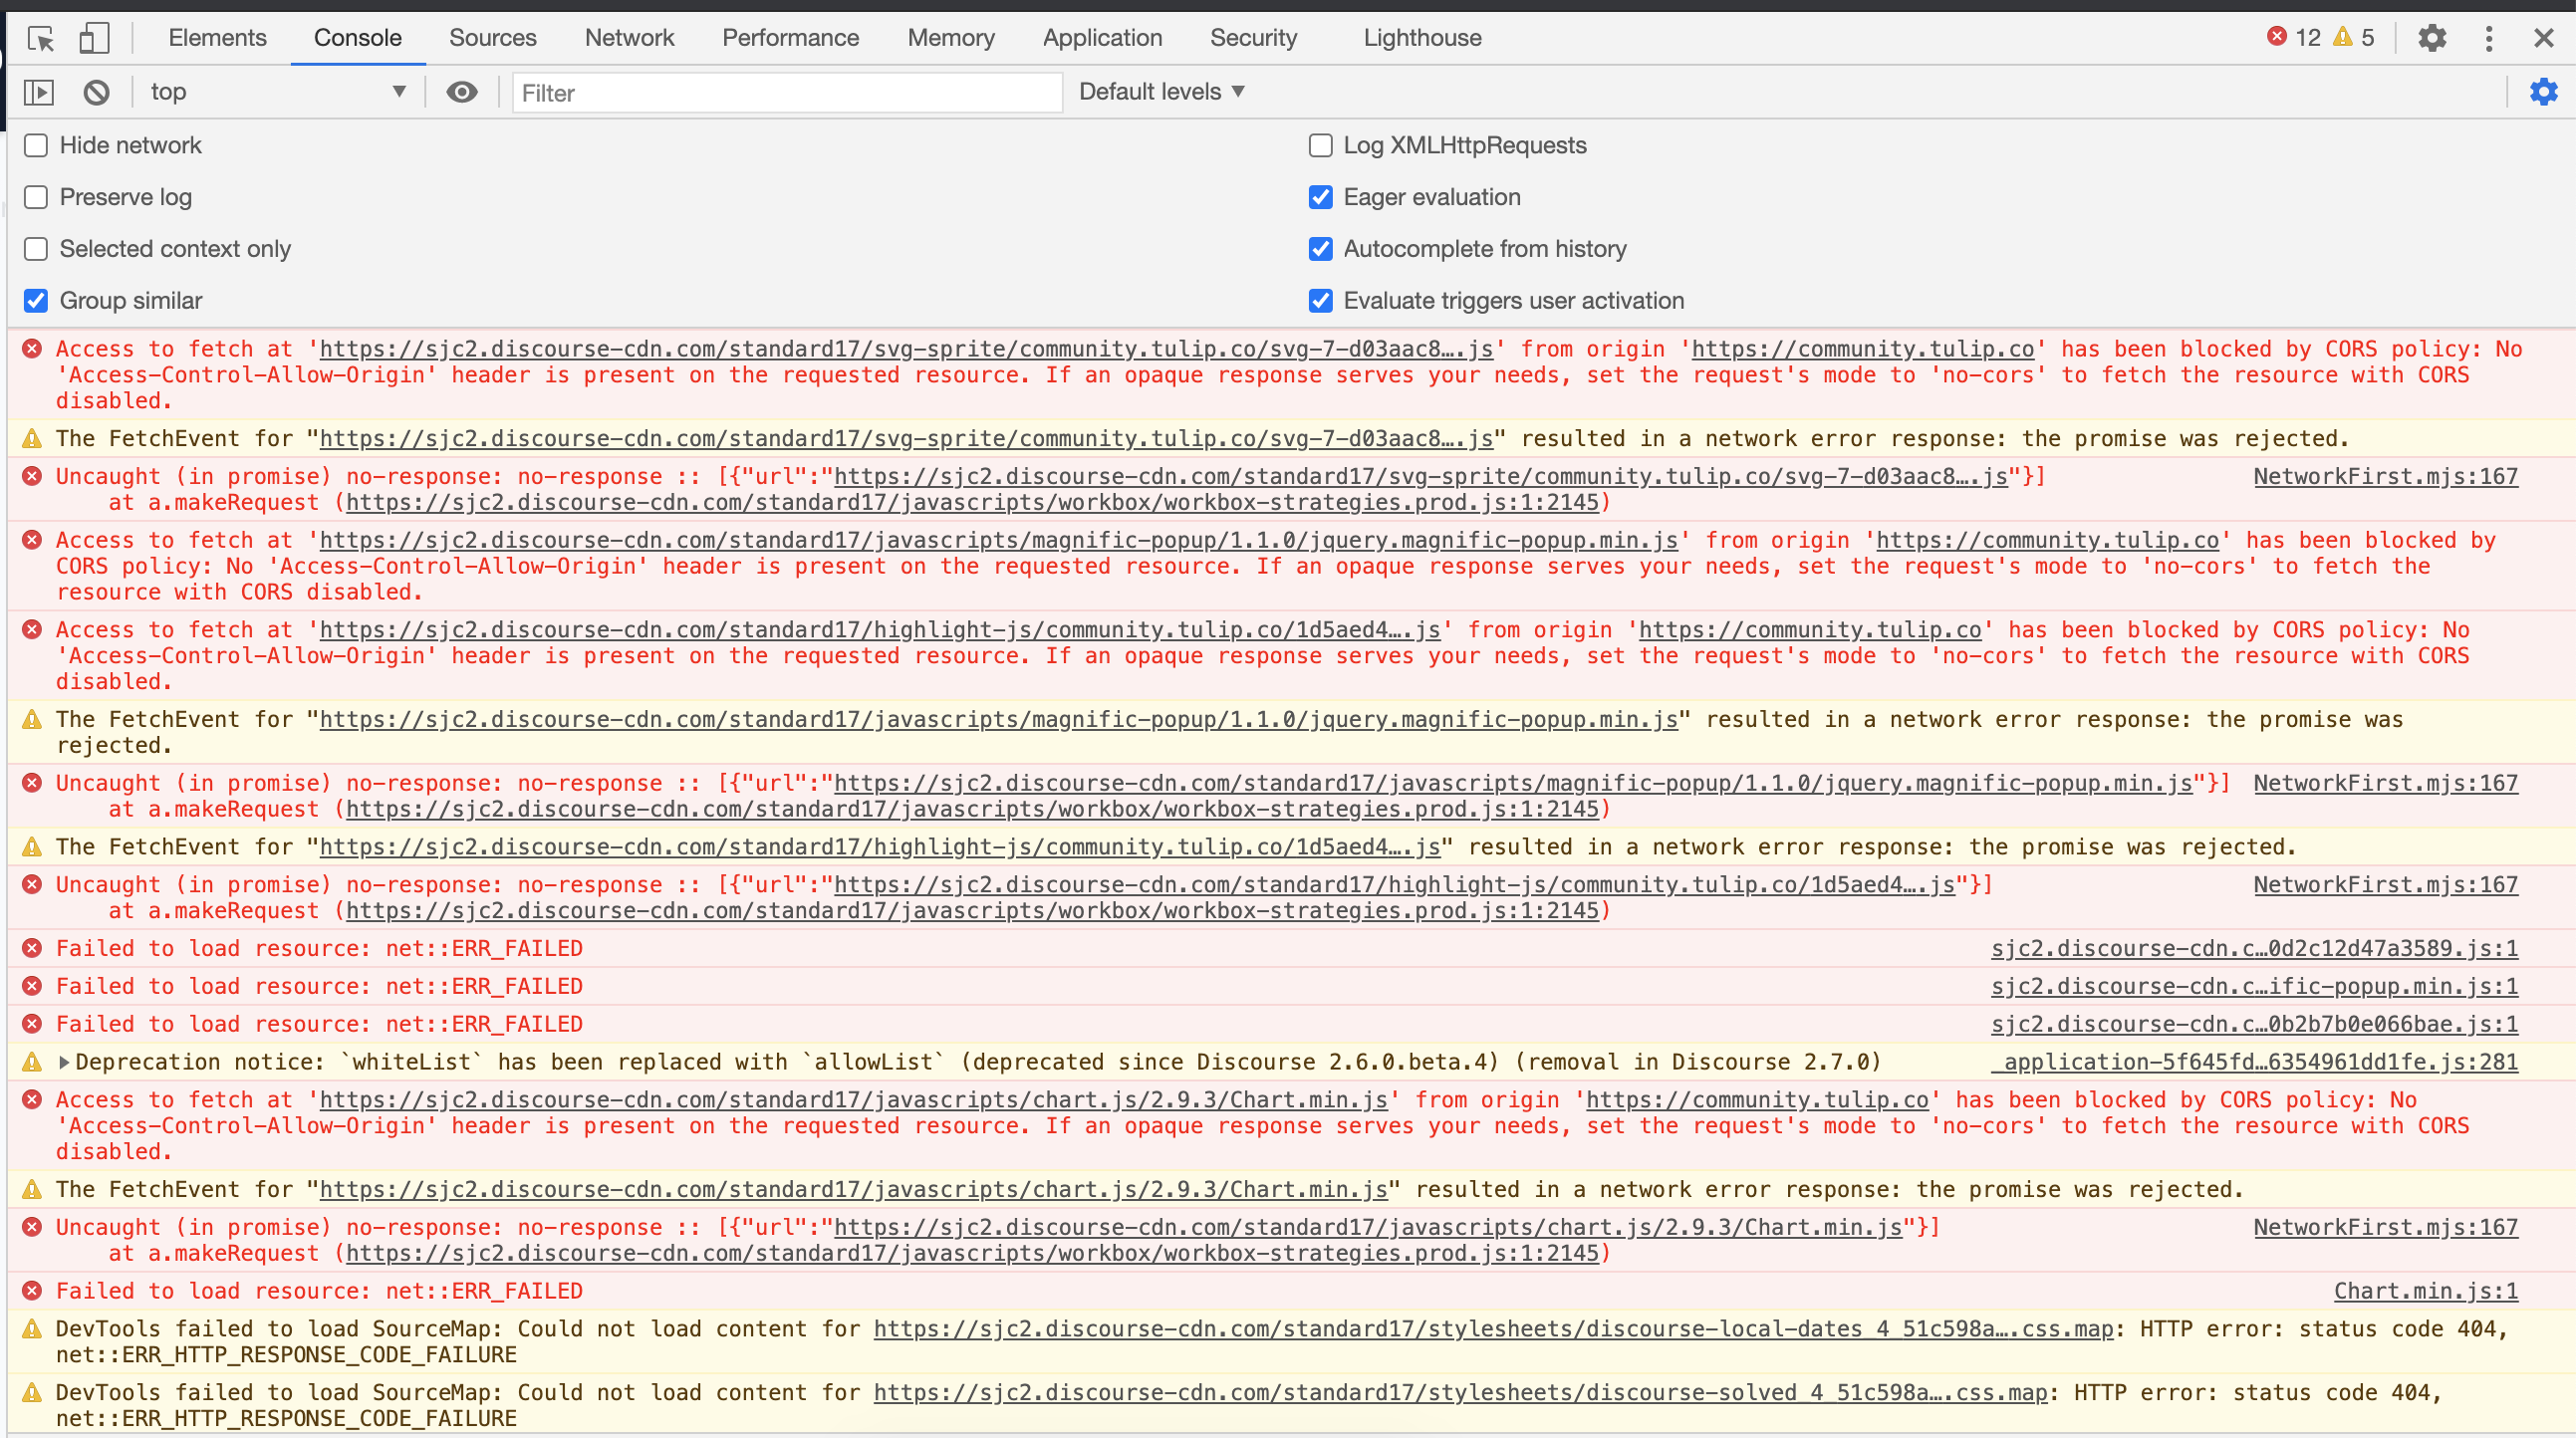
Task: Open the Chart.min.js:1 source link
Action: [2425, 1291]
